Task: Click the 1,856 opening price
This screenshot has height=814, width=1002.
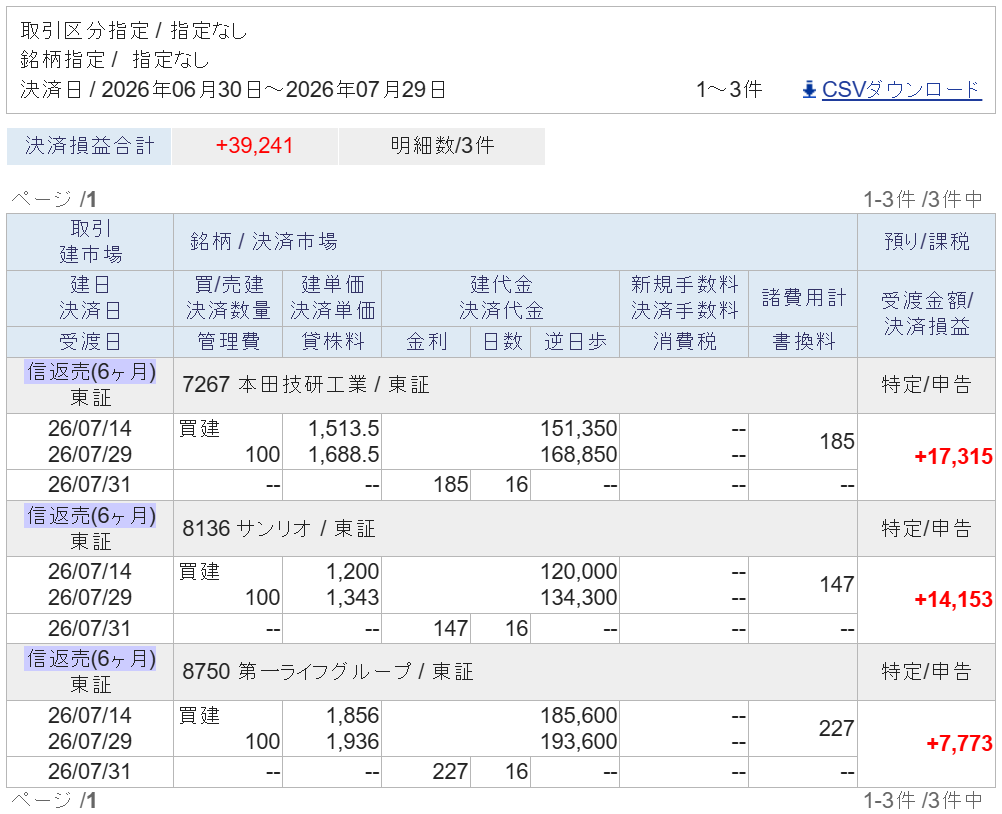Action: click(x=353, y=715)
